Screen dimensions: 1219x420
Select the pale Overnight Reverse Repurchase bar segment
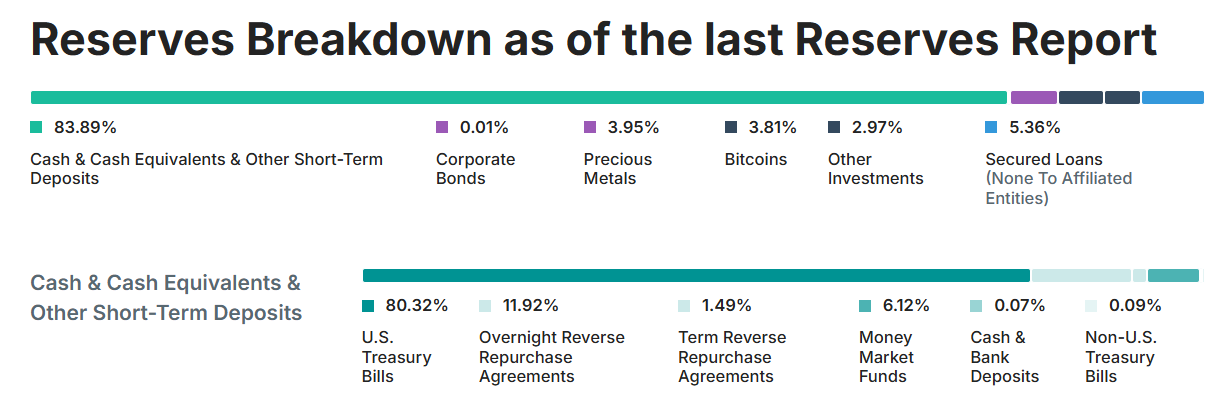pyautogui.click(x=1081, y=275)
